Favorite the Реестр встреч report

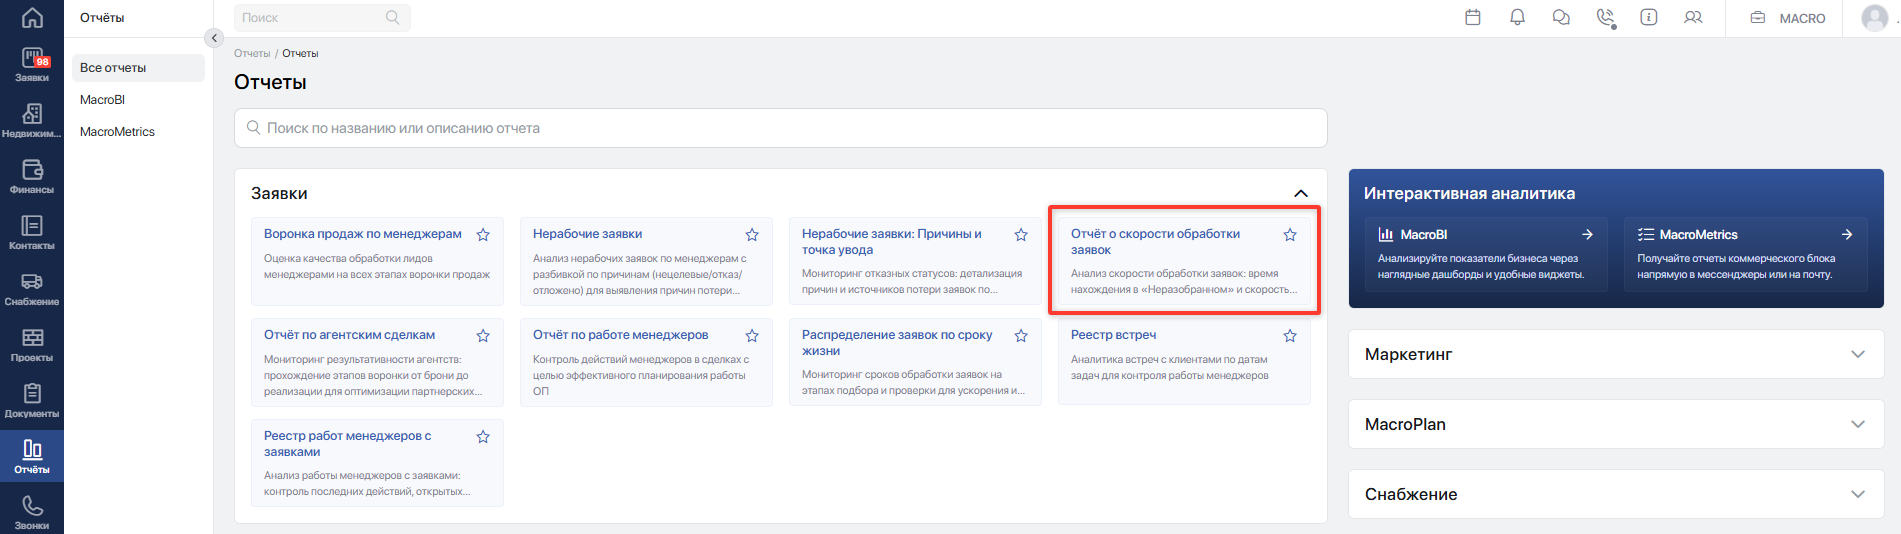tap(1290, 336)
